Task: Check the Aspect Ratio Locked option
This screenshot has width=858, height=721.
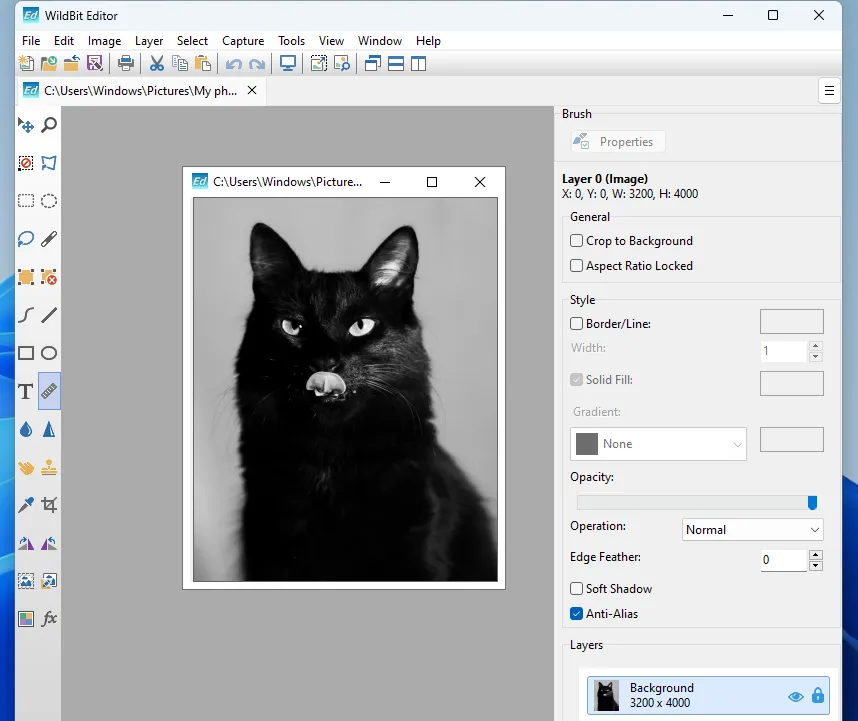Action: 576,266
